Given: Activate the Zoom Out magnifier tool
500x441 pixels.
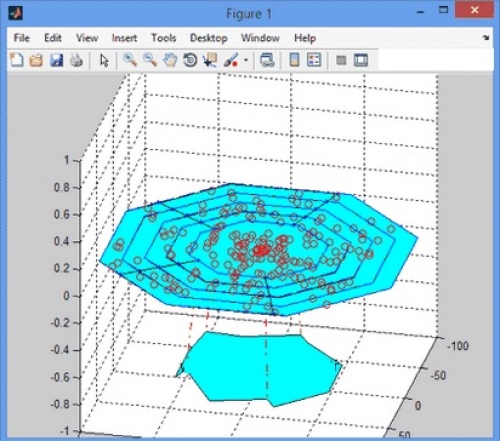Looking at the screenshot, I should (x=150, y=60).
